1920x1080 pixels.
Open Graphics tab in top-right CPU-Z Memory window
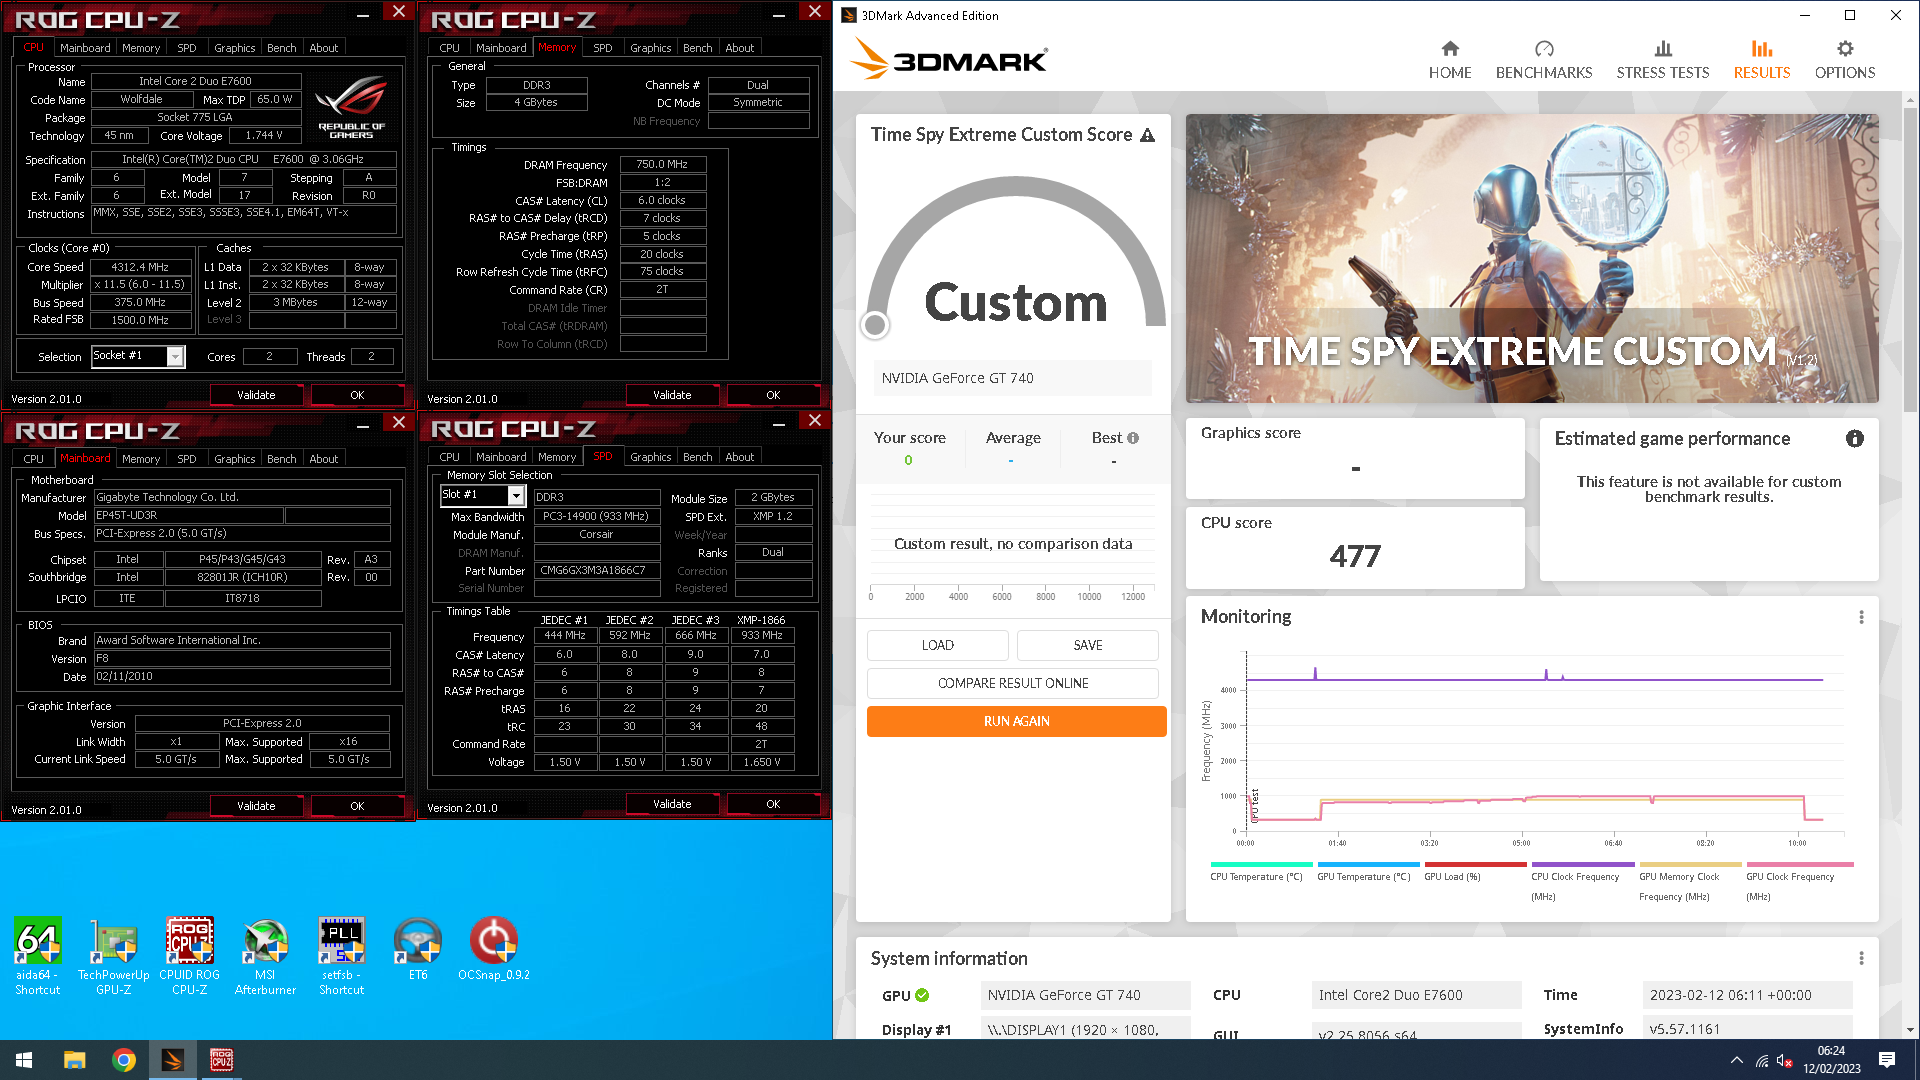click(x=650, y=48)
